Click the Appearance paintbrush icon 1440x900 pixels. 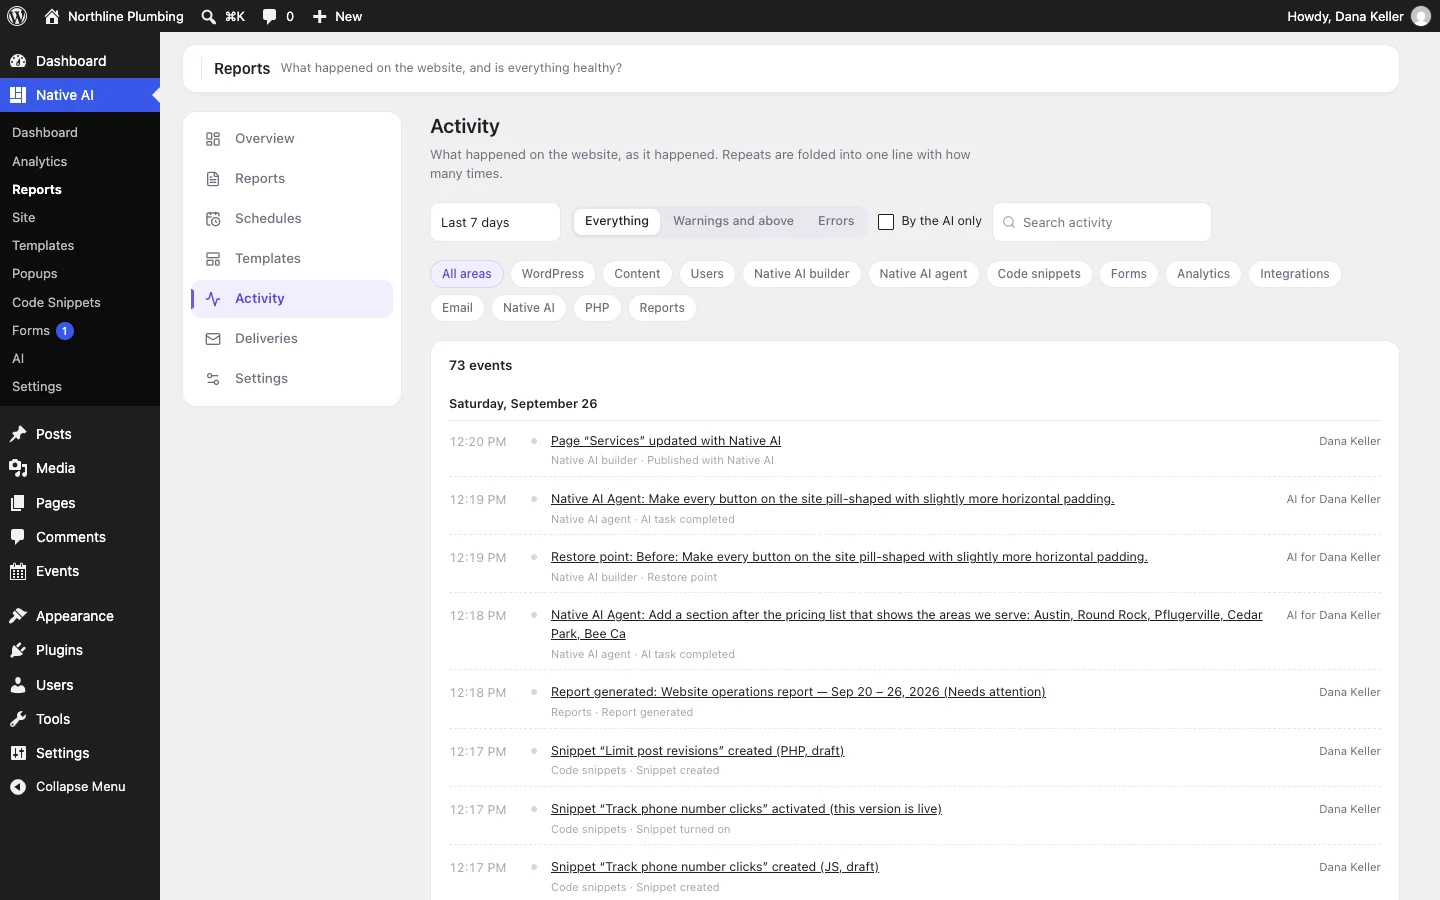point(18,616)
